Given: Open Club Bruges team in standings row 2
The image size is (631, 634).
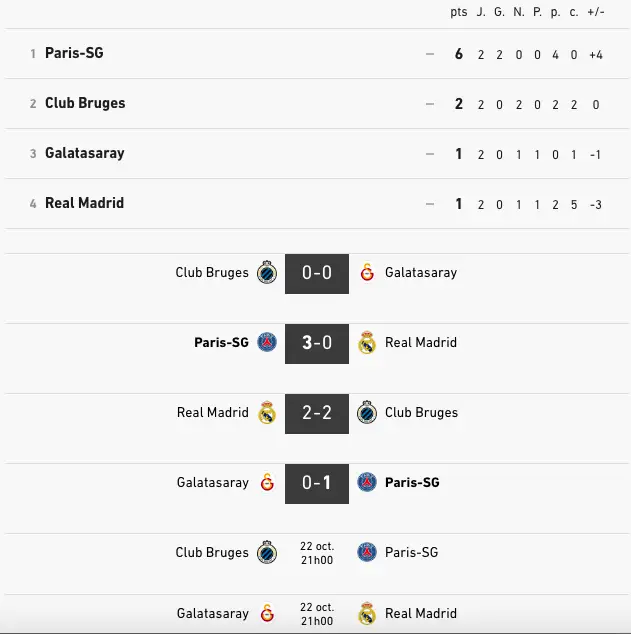Looking at the screenshot, I should click(x=85, y=103).
